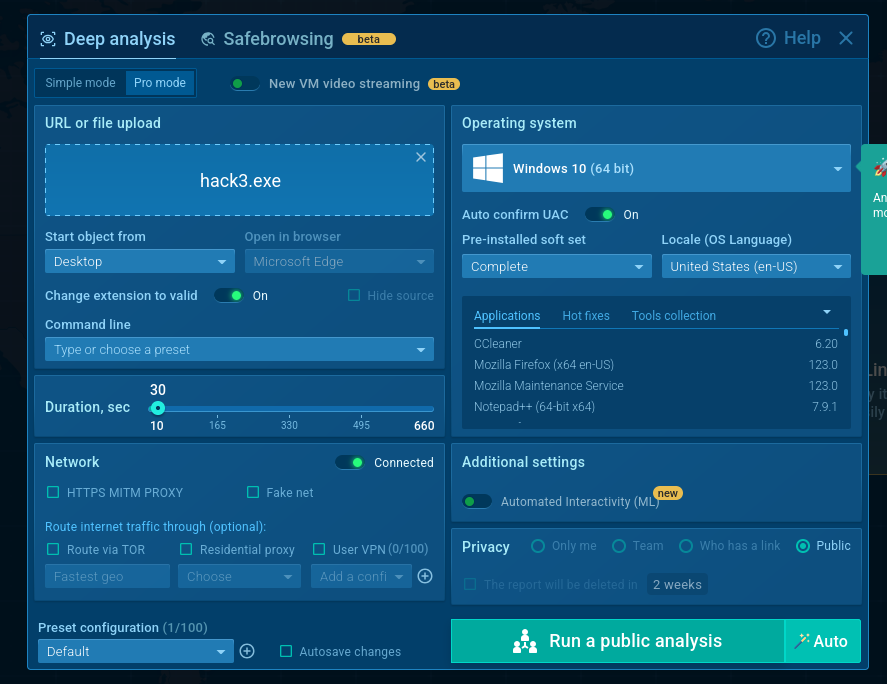The image size is (887, 684).
Task: Remove hack3.exe with the small X
Action: point(421,157)
